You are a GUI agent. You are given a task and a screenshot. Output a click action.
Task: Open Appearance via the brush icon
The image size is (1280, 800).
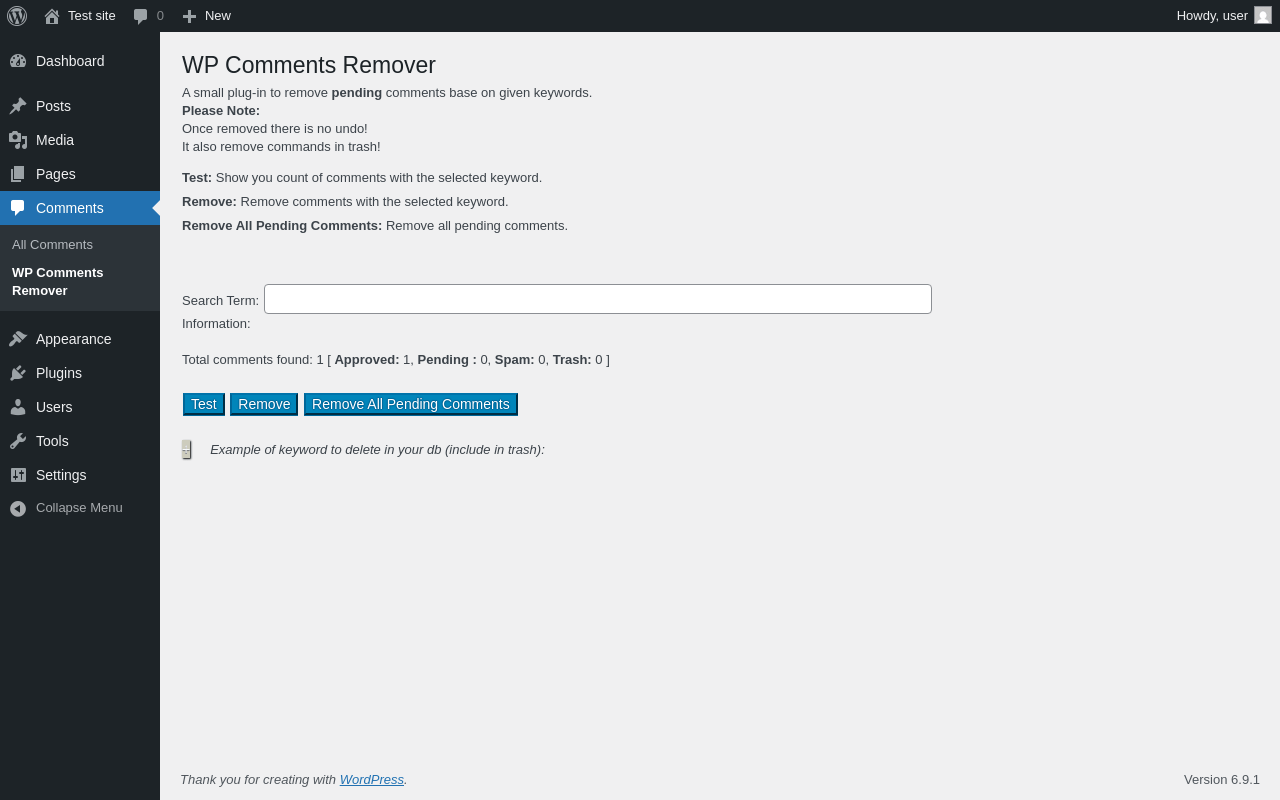point(18,339)
